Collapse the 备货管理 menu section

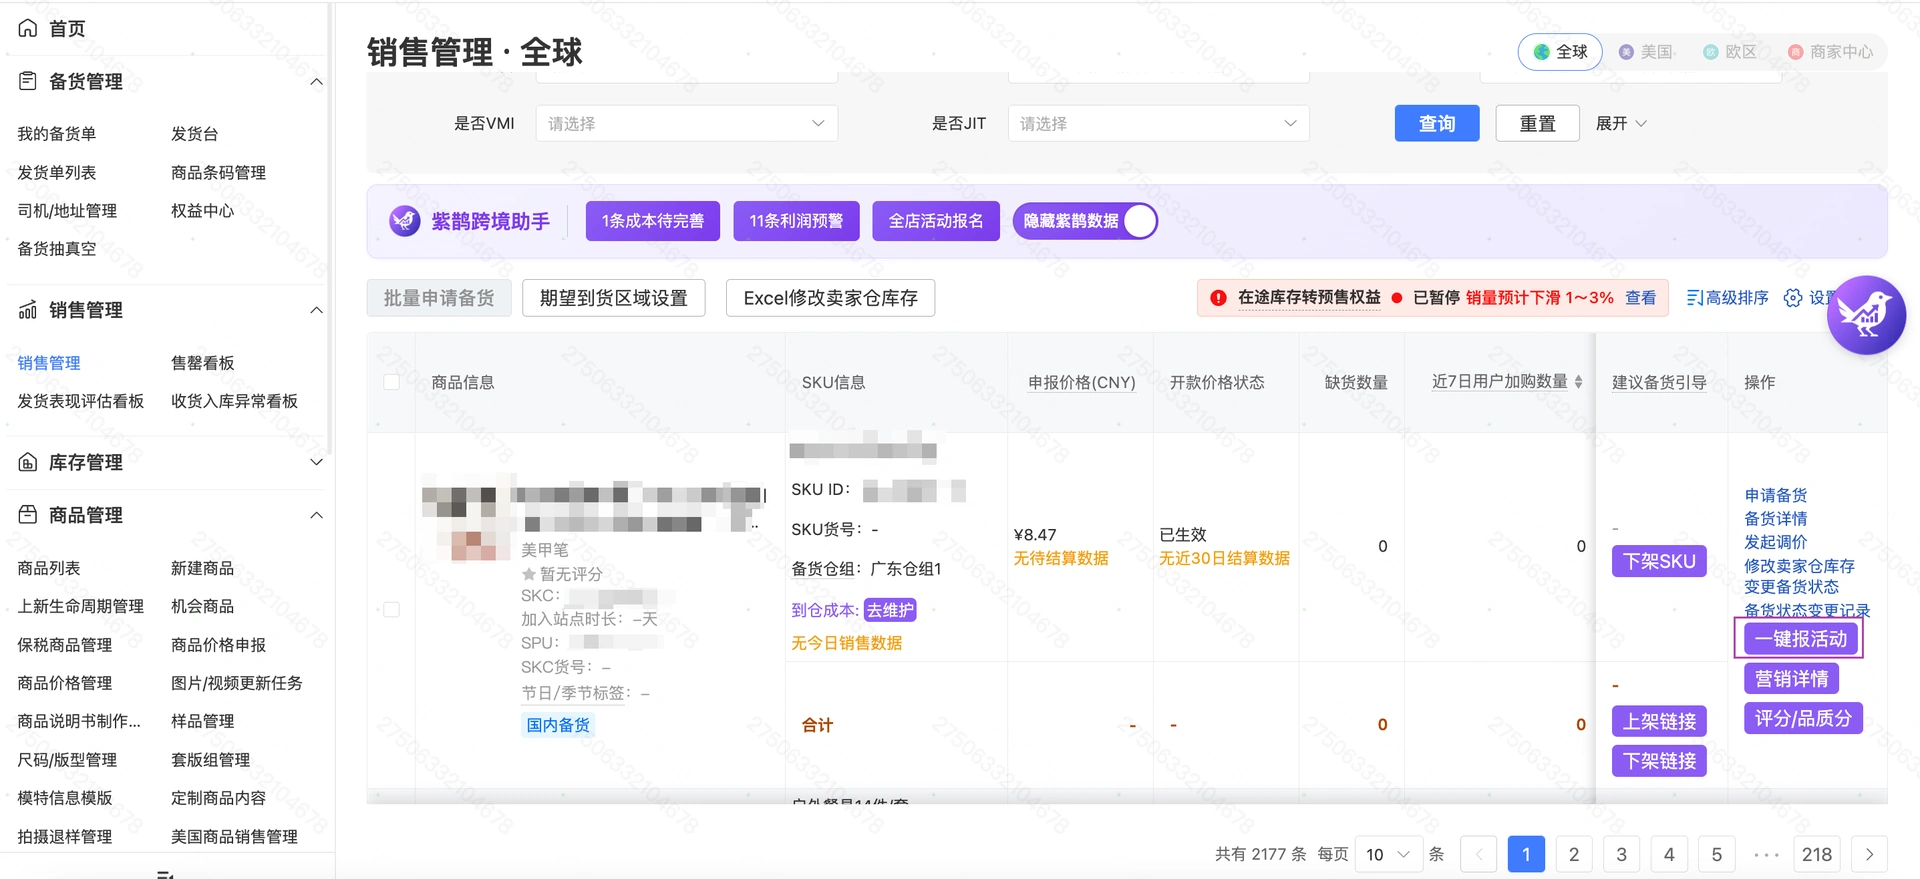[x=316, y=82]
